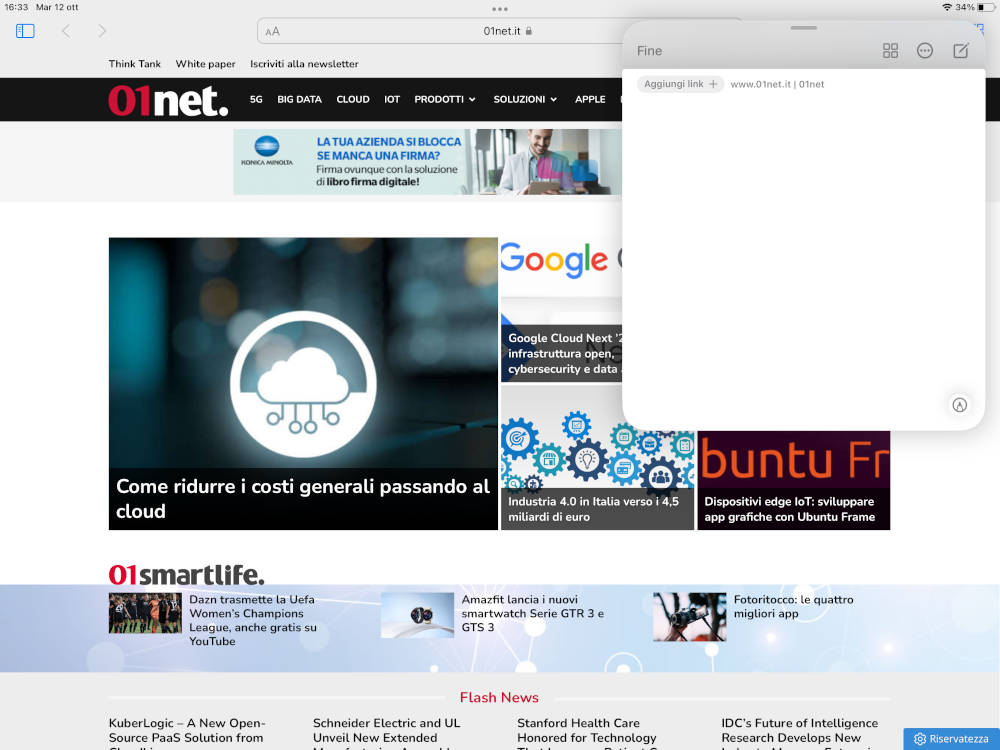Tap the padlock icon in address bar
The width and height of the screenshot is (1000, 750).
(529, 31)
